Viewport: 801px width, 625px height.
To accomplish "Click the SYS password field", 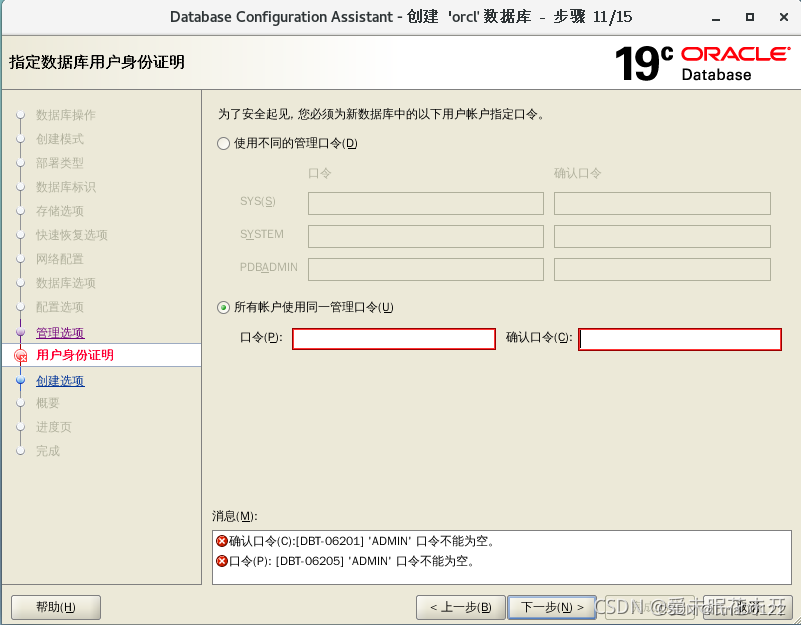I will point(426,203).
